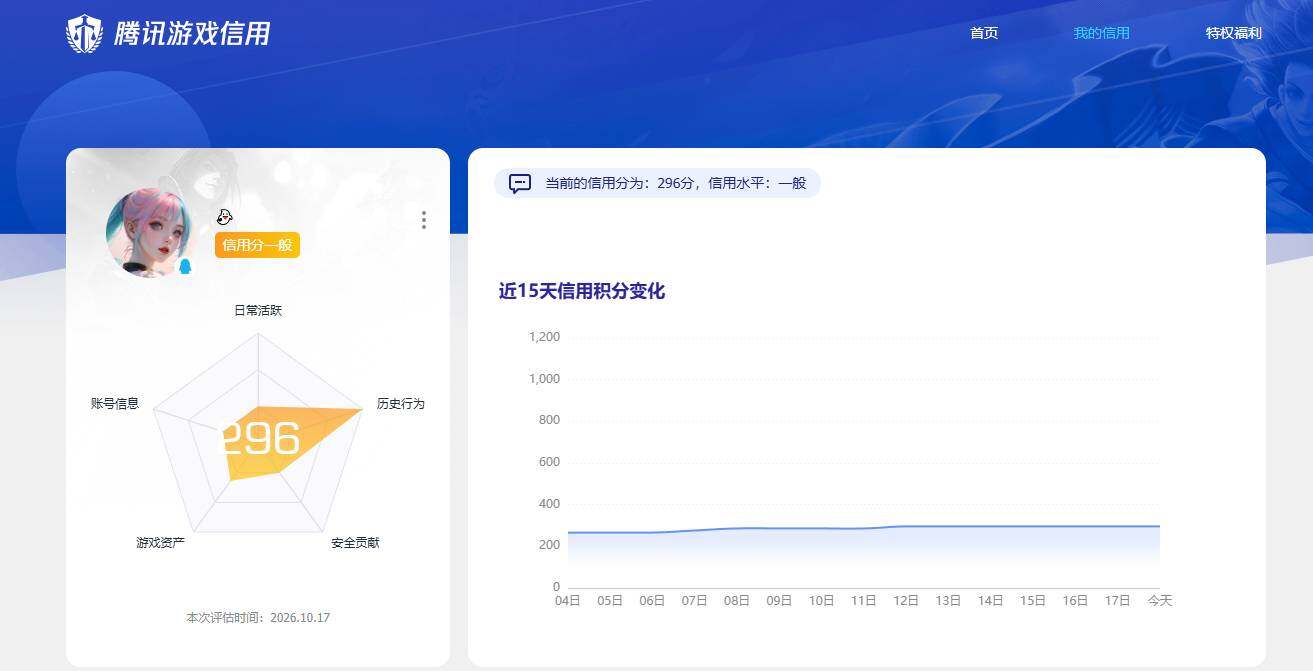Click the blue QQ penguin badge on avatar

pos(185,266)
